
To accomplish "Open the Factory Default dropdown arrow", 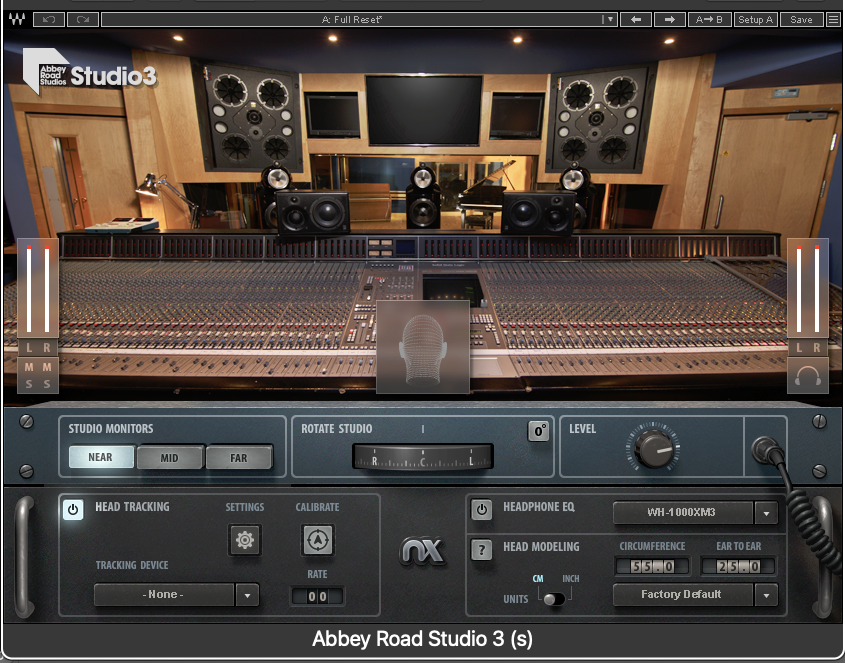I will coord(766,595).
